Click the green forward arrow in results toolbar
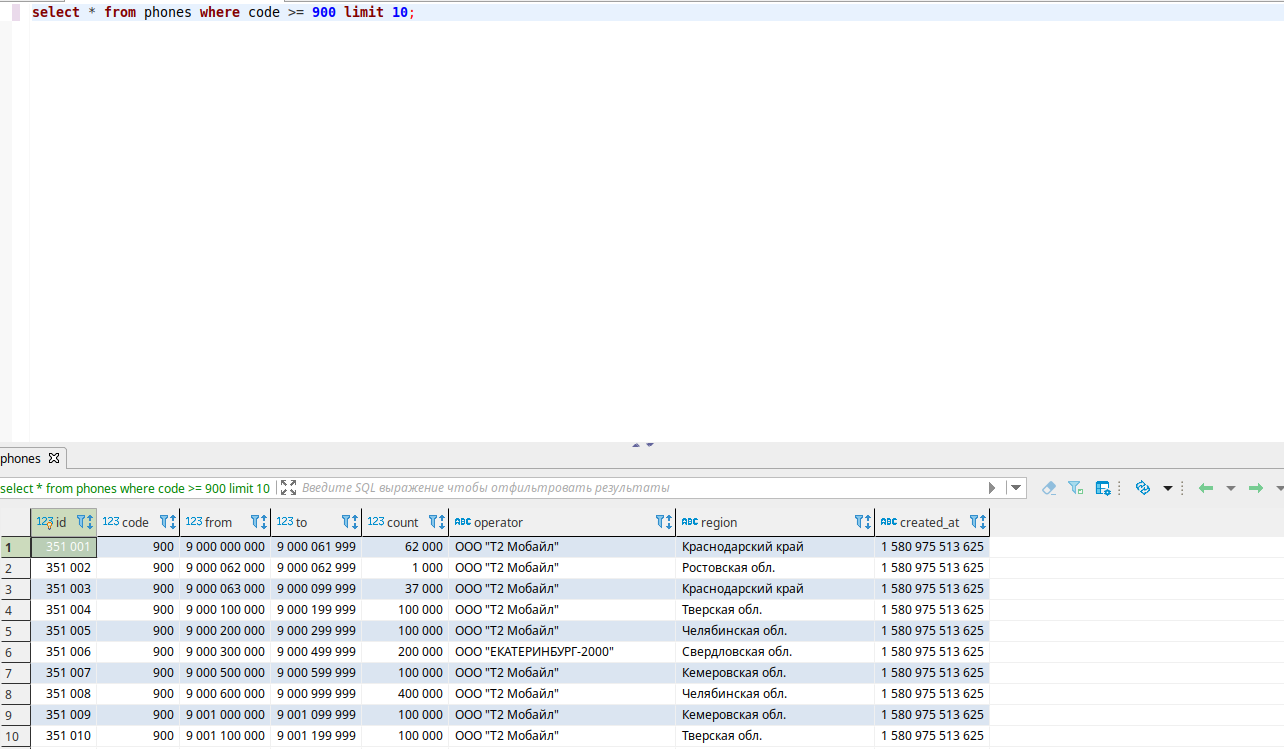Image resolution: width=1284 pixels, height=749 pixels. tap(1256, 488)
